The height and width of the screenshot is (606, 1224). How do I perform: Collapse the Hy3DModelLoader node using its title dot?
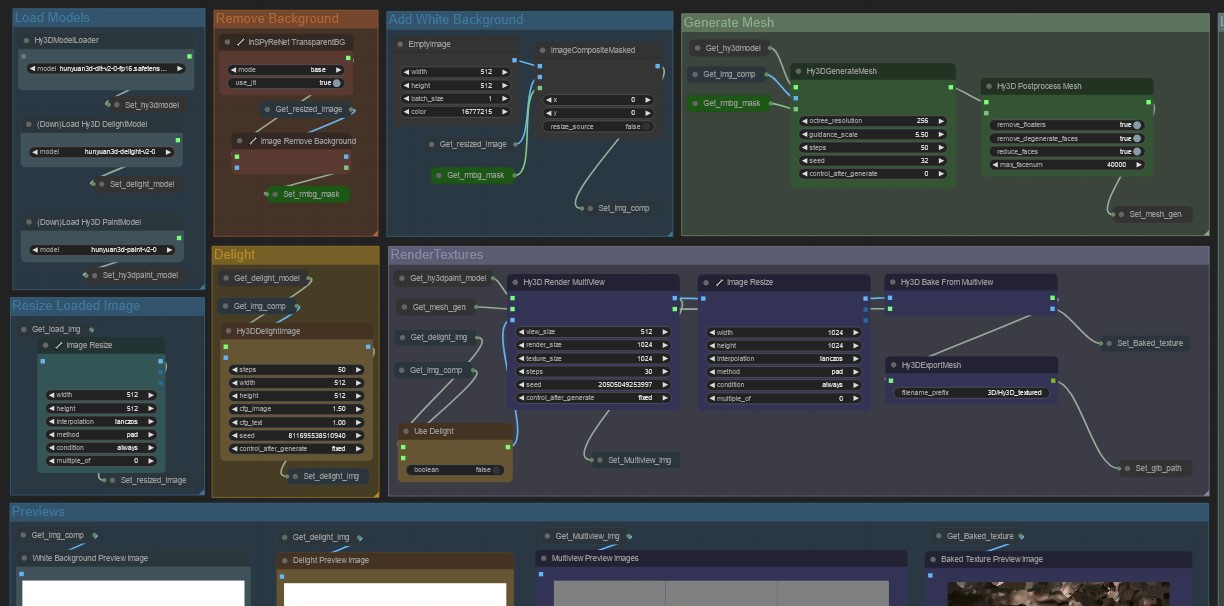[x=26, y=41]
